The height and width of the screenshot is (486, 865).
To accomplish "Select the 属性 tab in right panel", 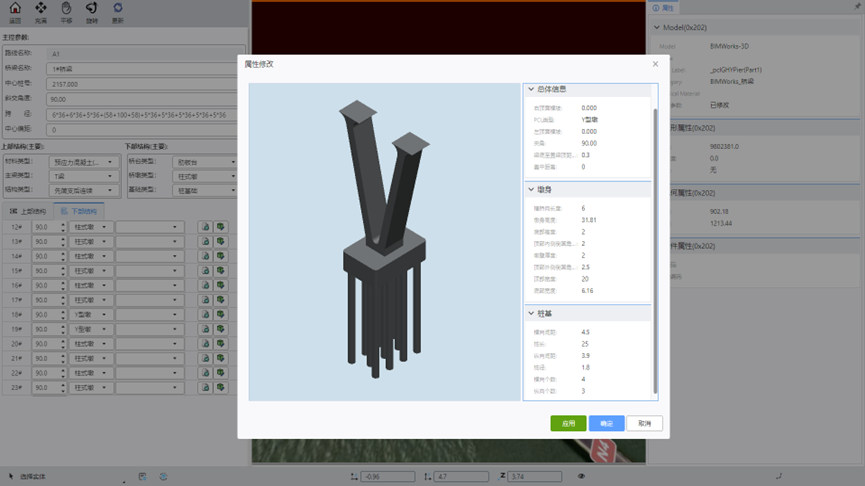I will point(663,8).
